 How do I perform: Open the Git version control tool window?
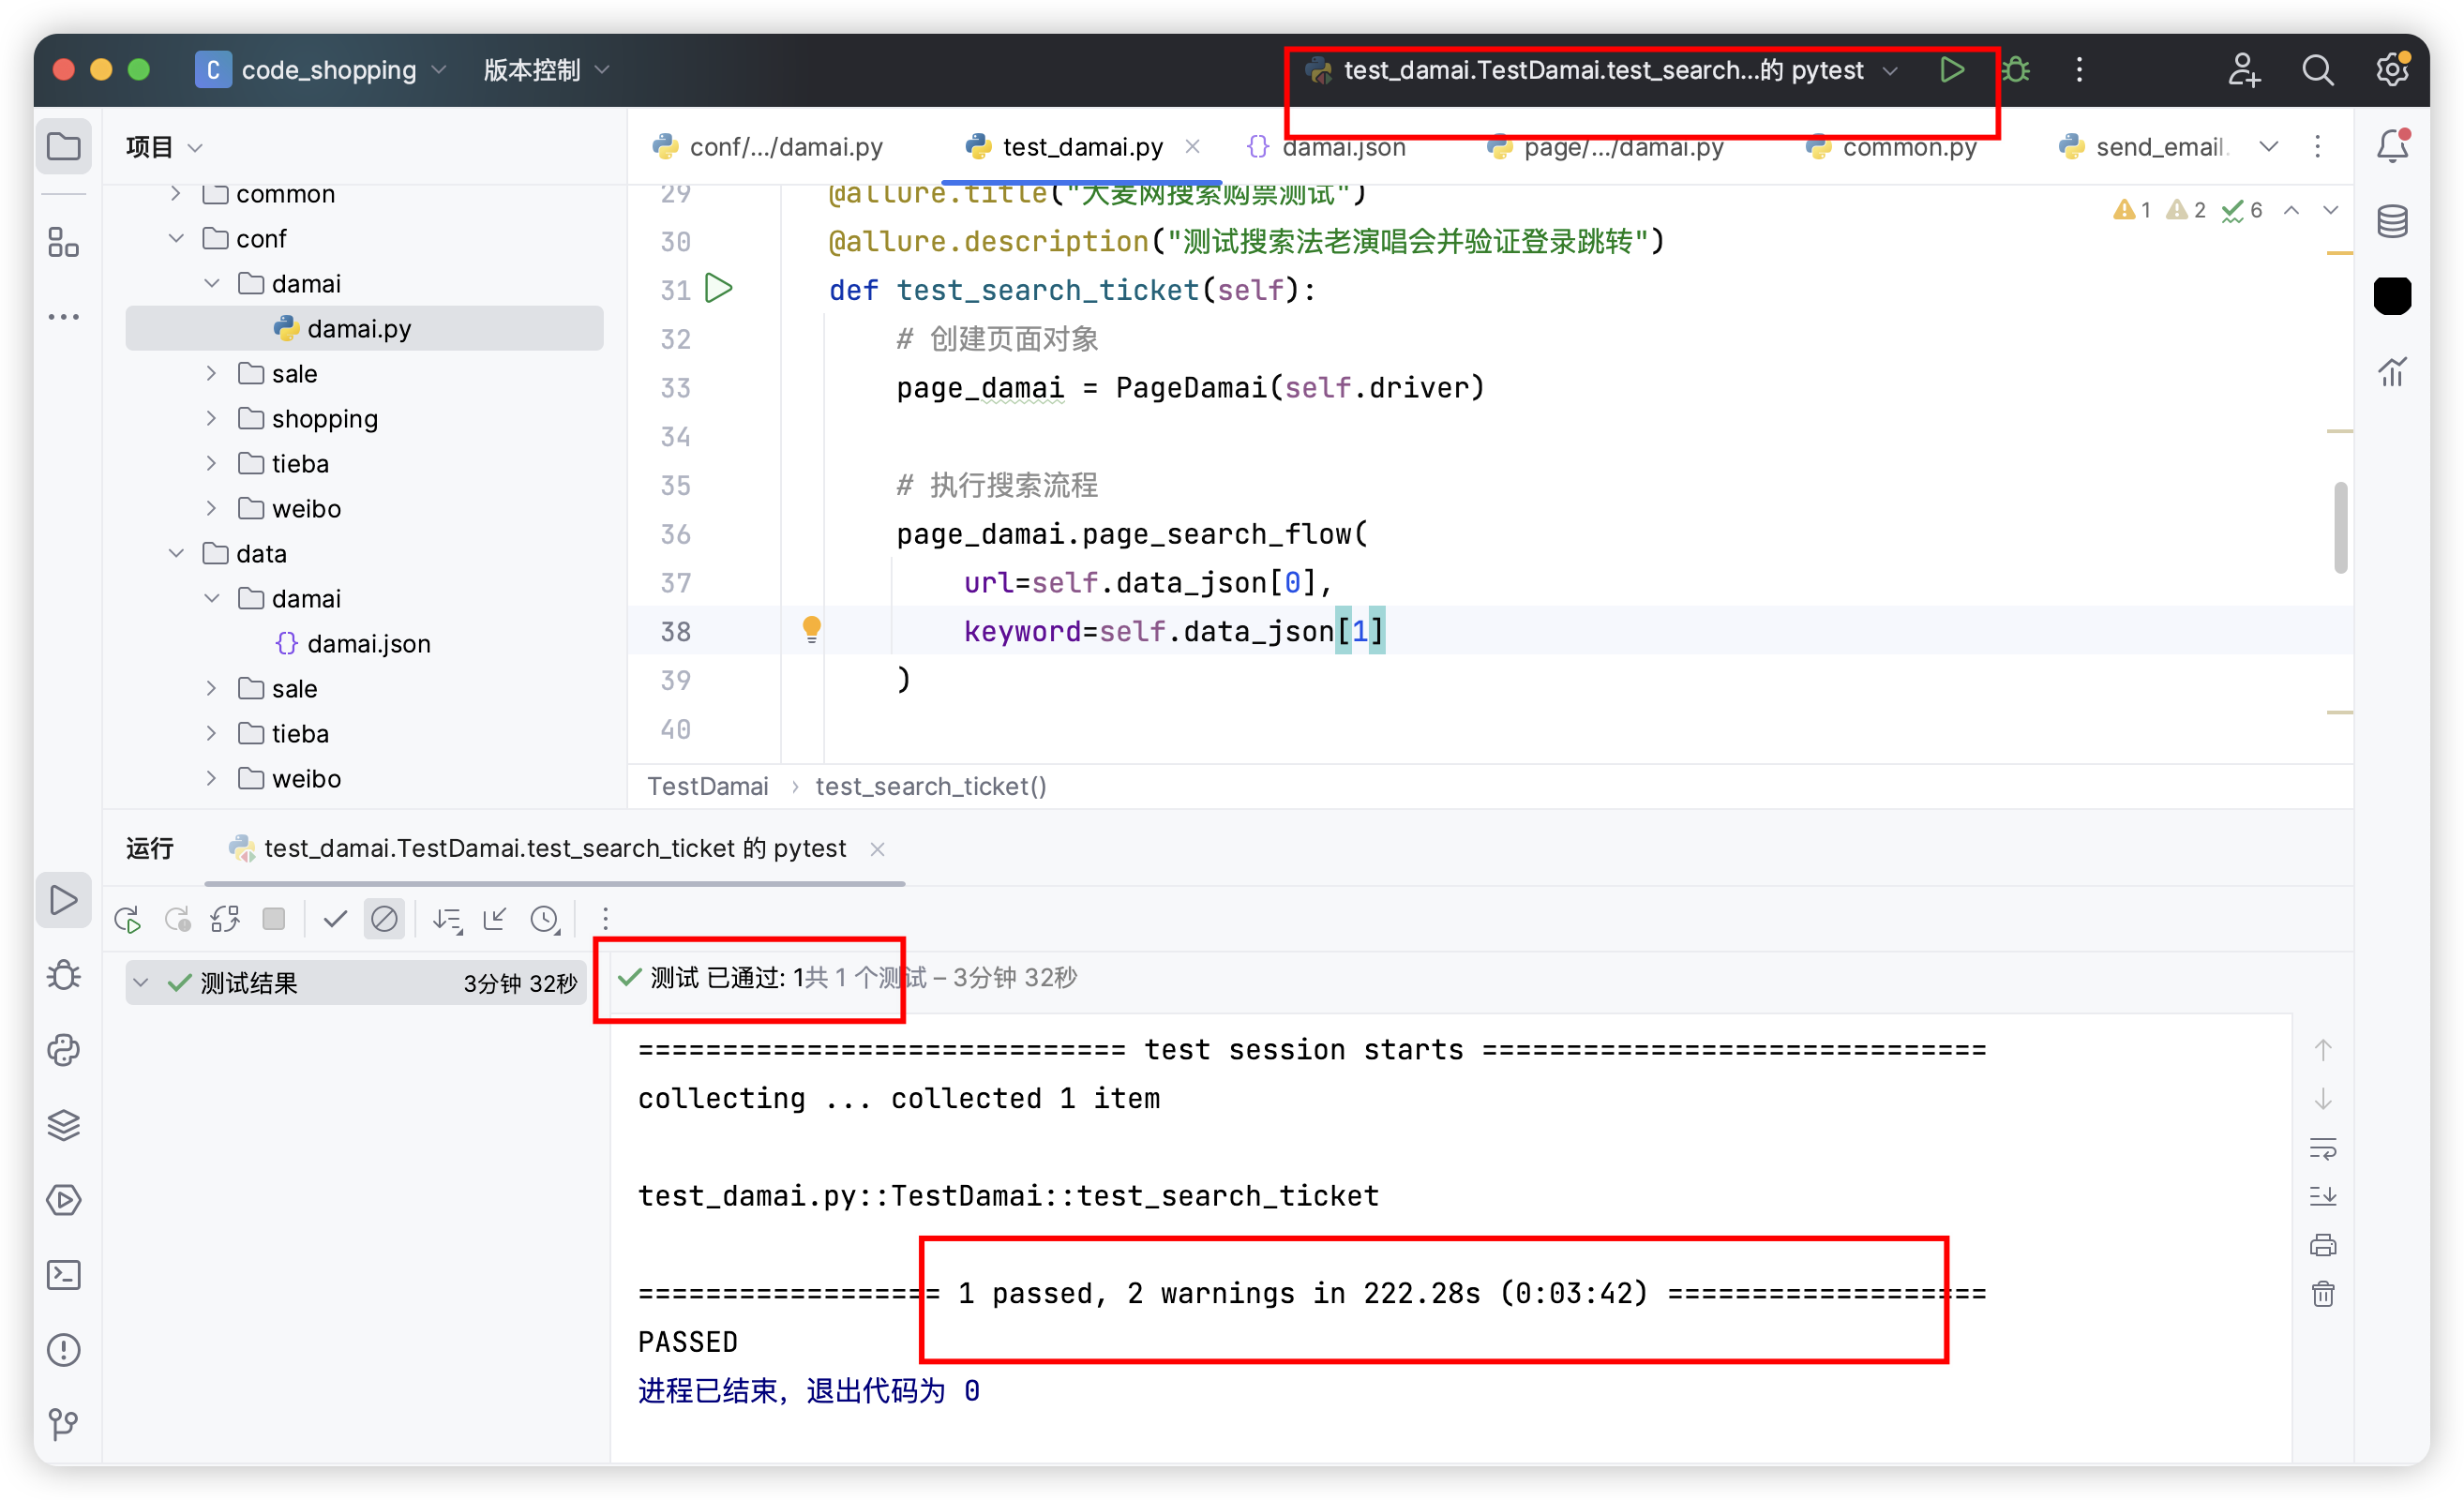64,1424
